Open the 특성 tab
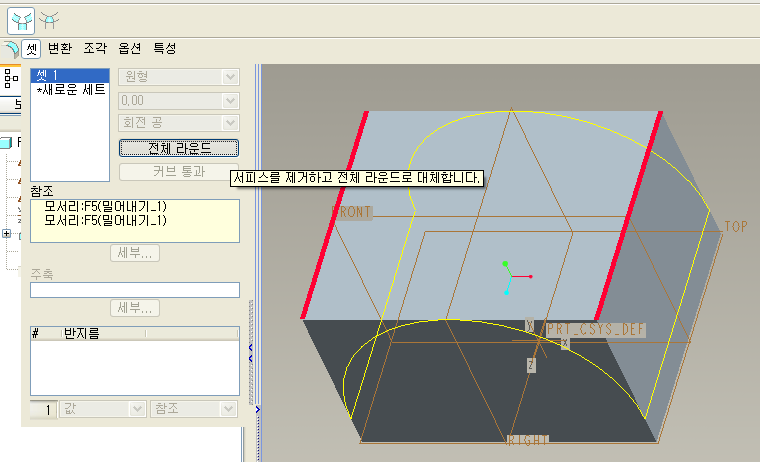This screenshot has height=462, width=760. click(x=165, y=48)
